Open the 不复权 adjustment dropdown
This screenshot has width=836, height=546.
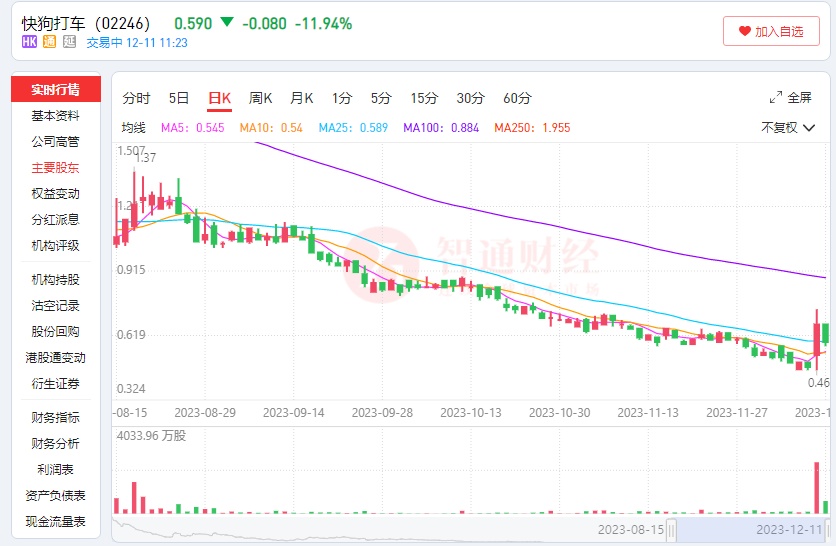pyautogui.click(x=787, y=127)
